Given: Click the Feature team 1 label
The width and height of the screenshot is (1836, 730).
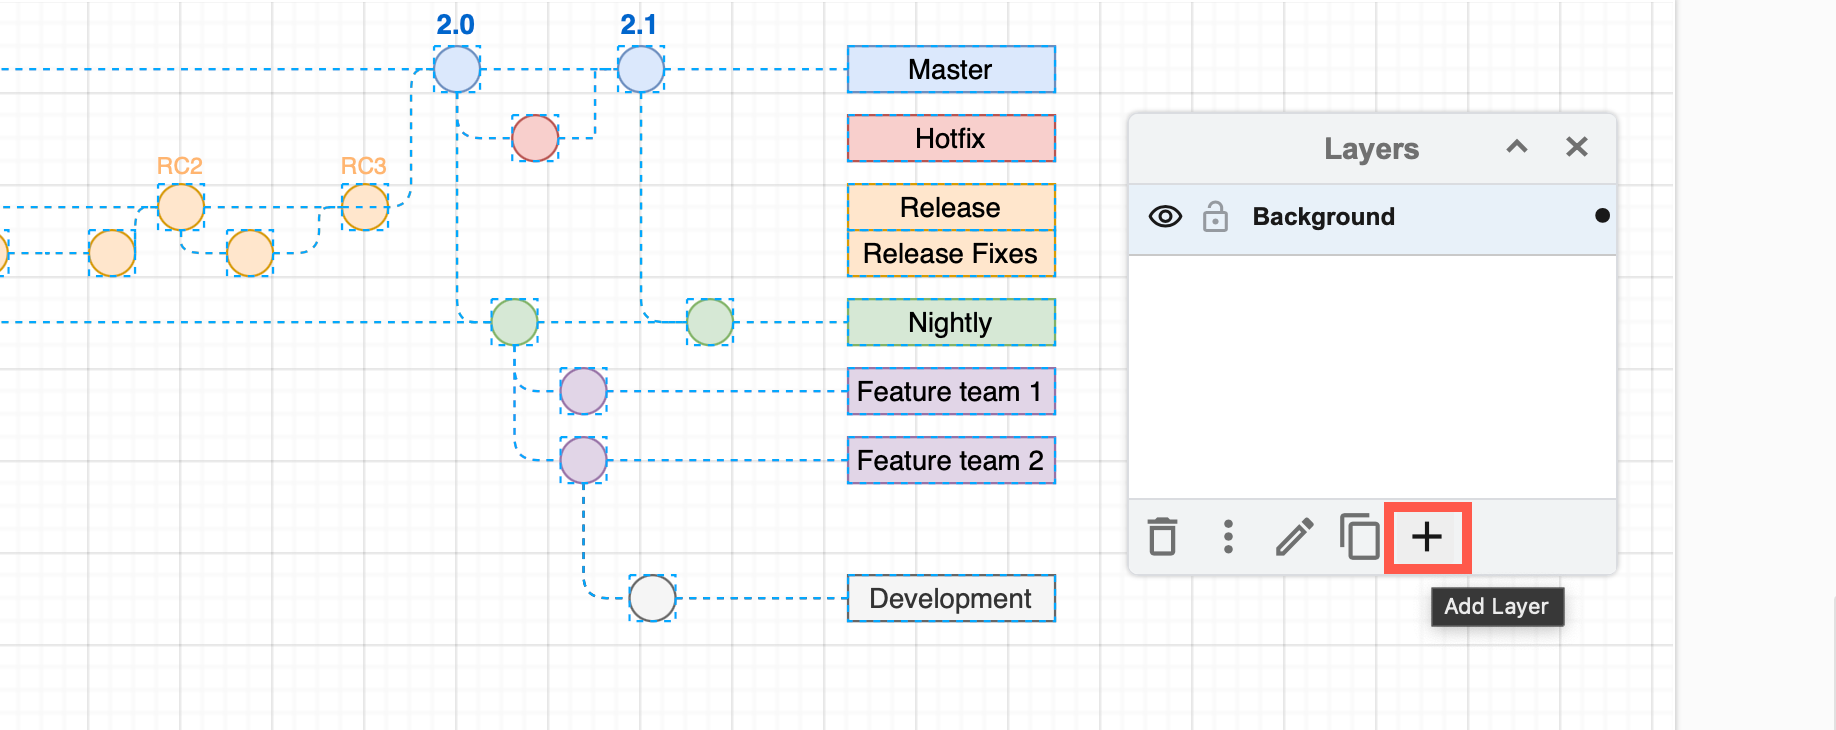Looking at the screenshot, I should [950, 392].
